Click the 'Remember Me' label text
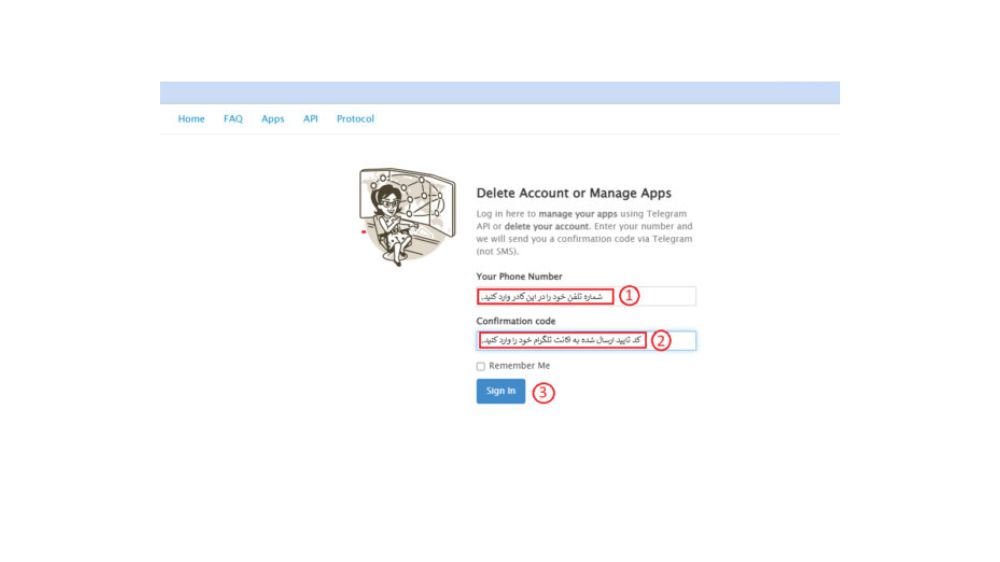The height and width of the screenshot is (562, 1000). pyautogui.click(x=519, y=366)
